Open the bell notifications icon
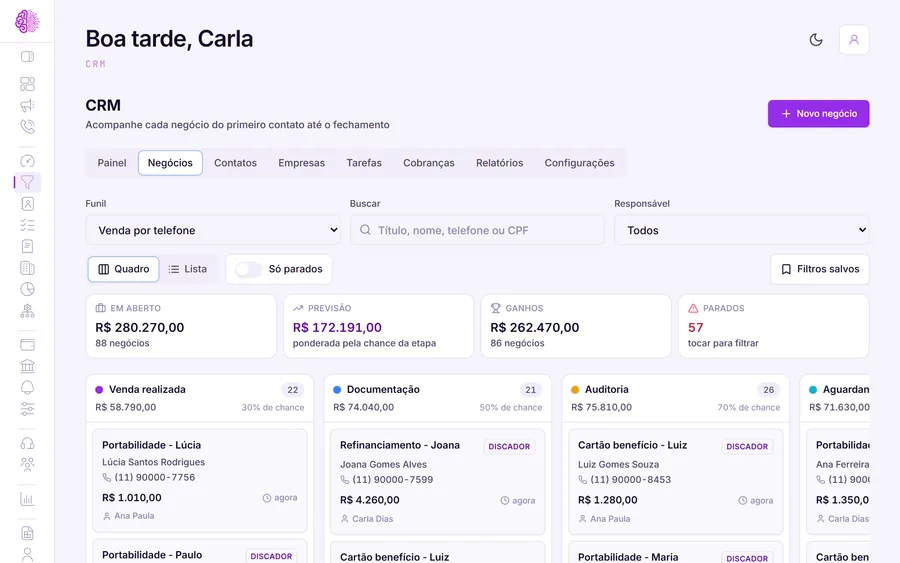 (27, 387)
